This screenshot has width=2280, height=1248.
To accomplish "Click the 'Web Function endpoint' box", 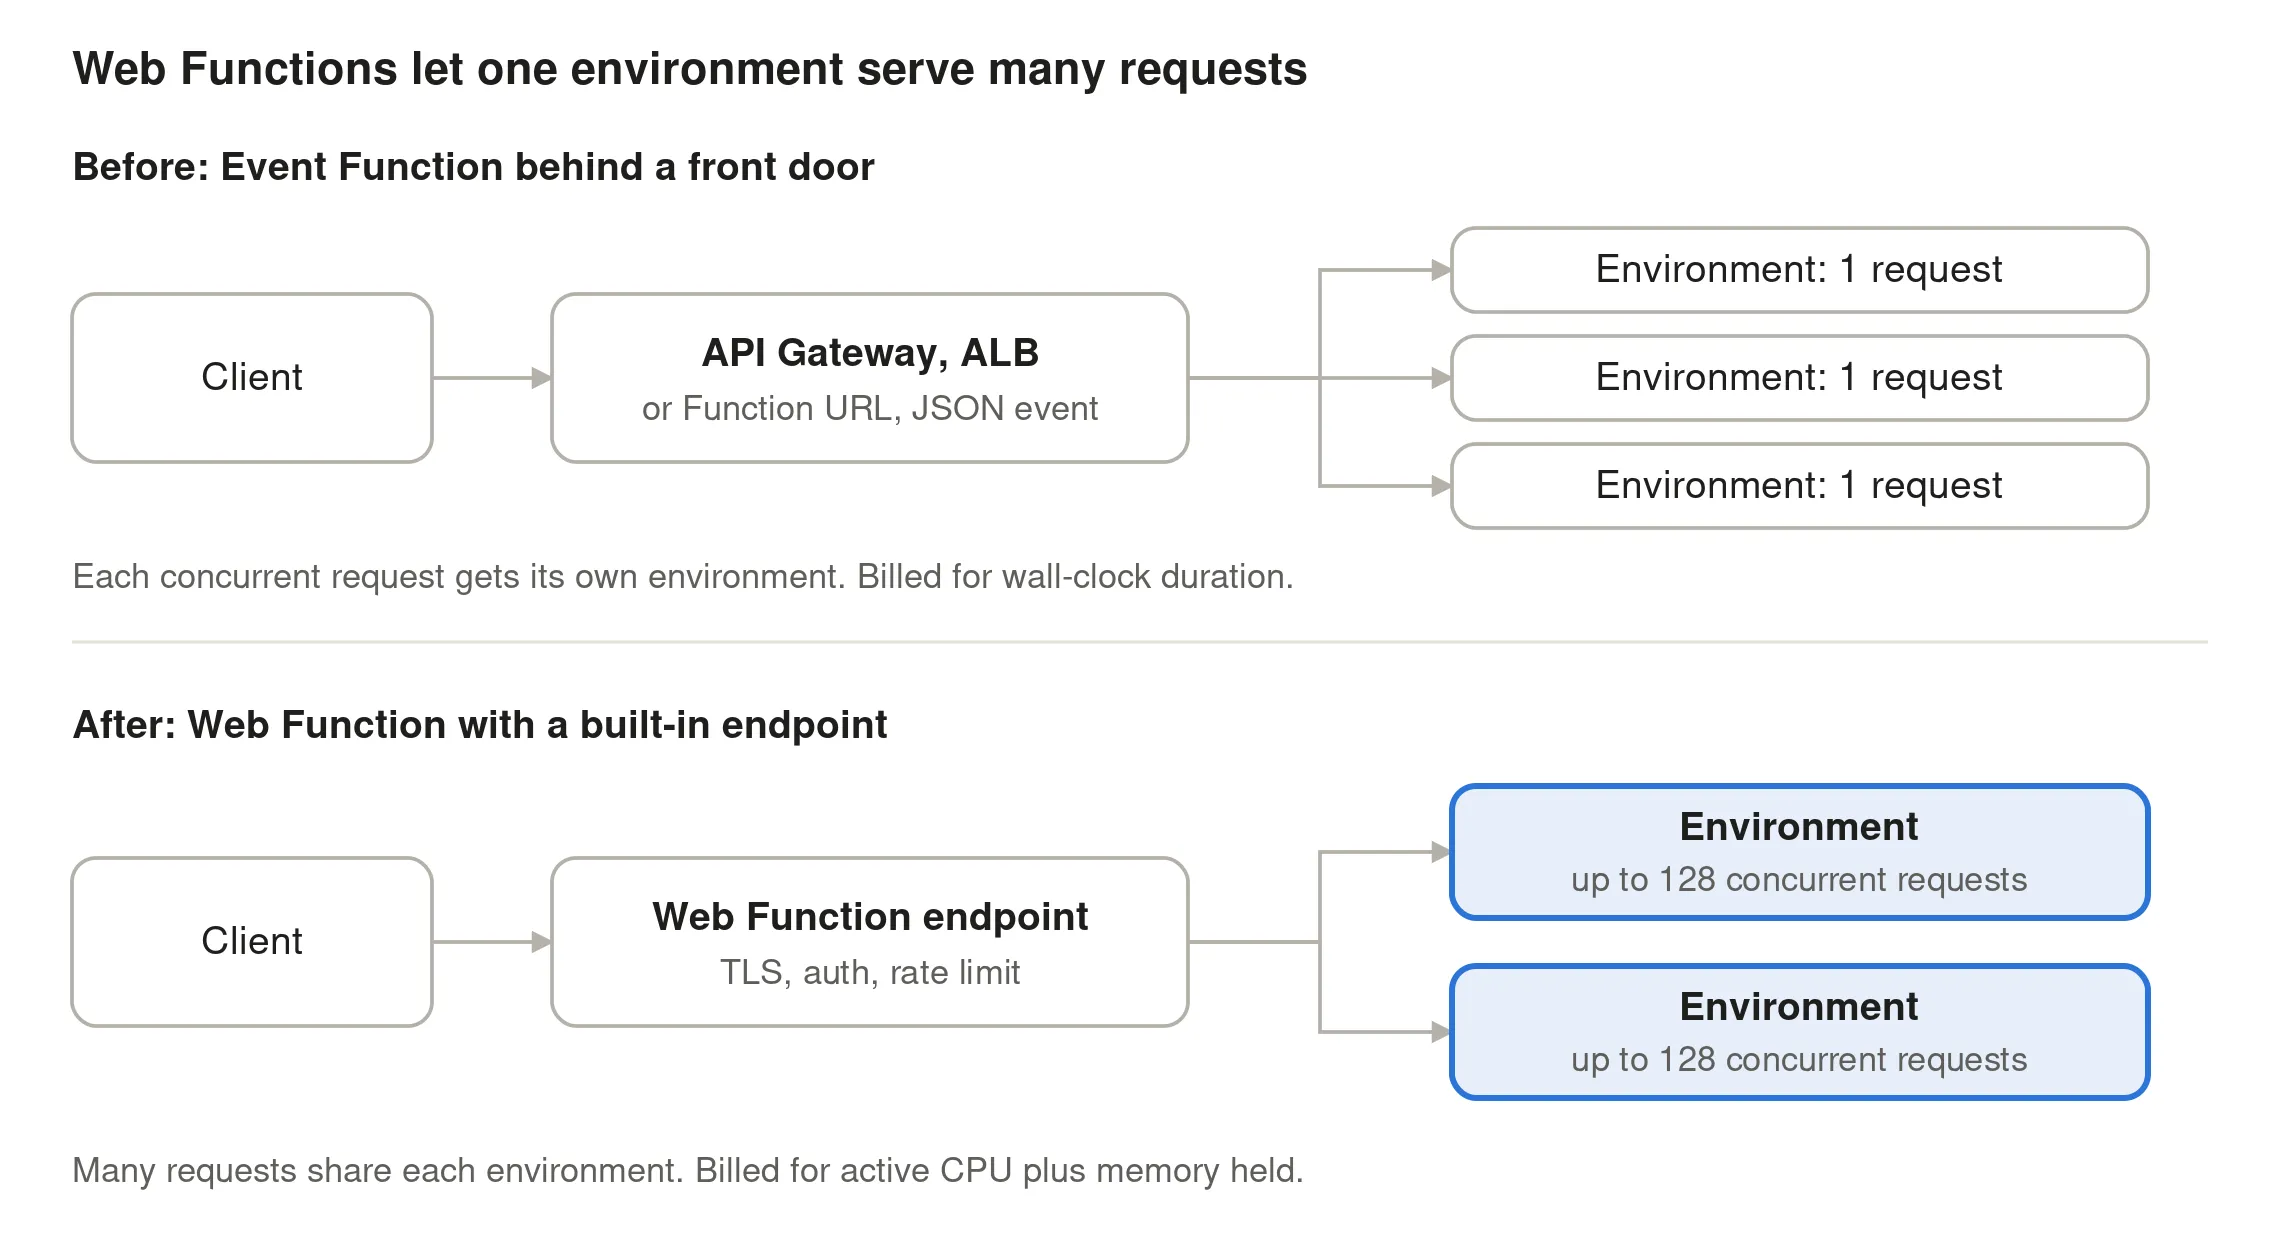I will point(870,942).
